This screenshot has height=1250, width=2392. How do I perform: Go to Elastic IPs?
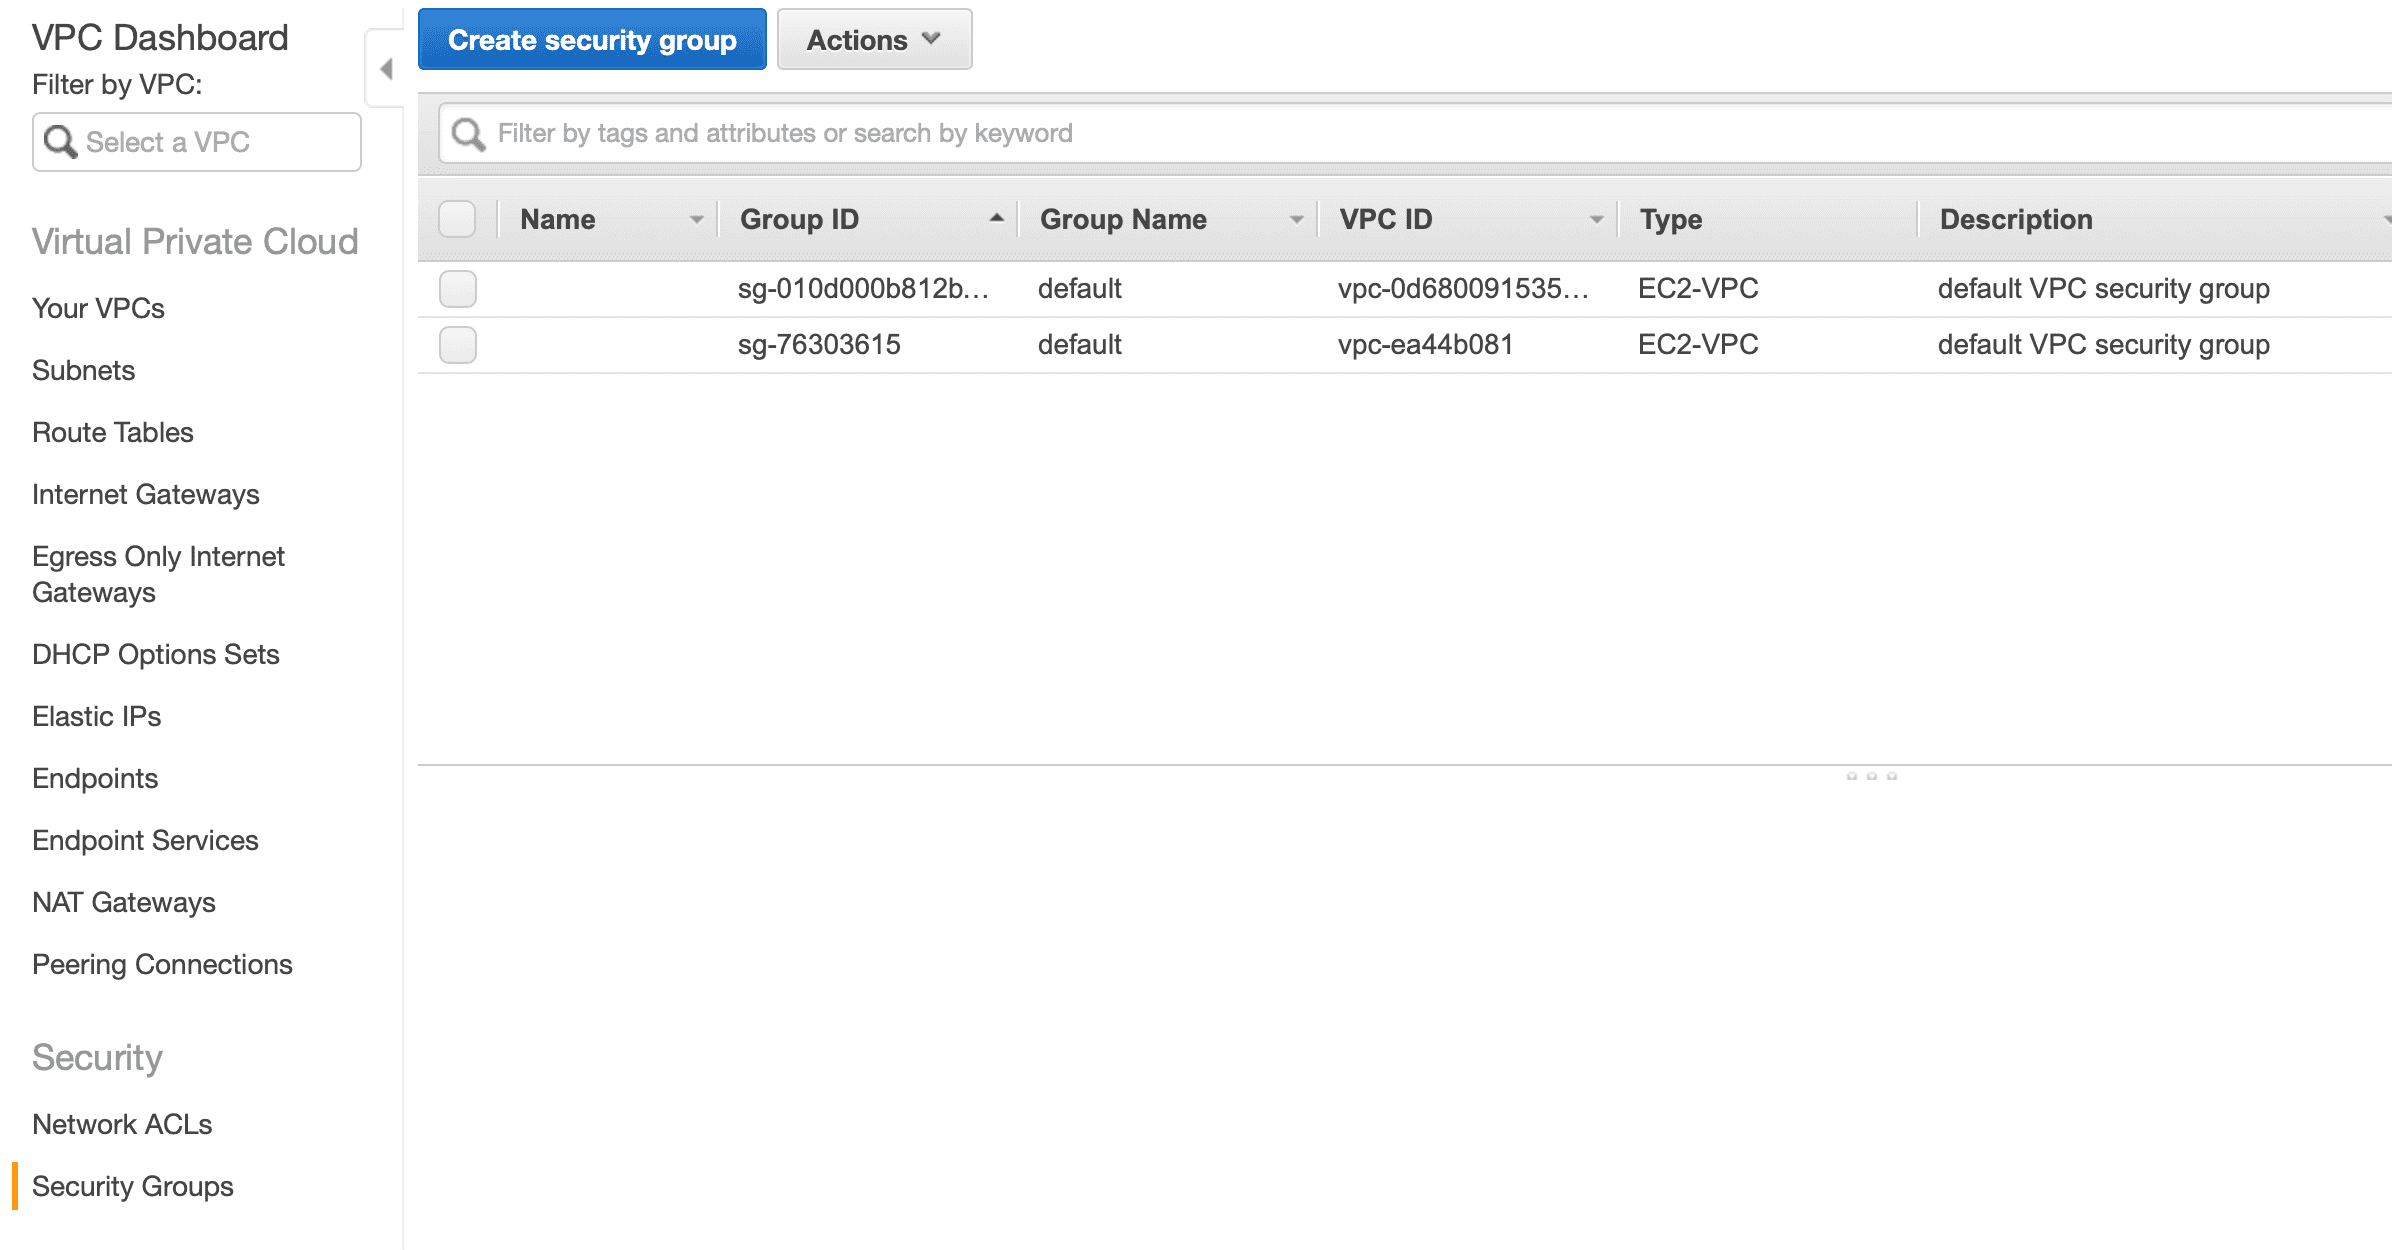point(97,716)
